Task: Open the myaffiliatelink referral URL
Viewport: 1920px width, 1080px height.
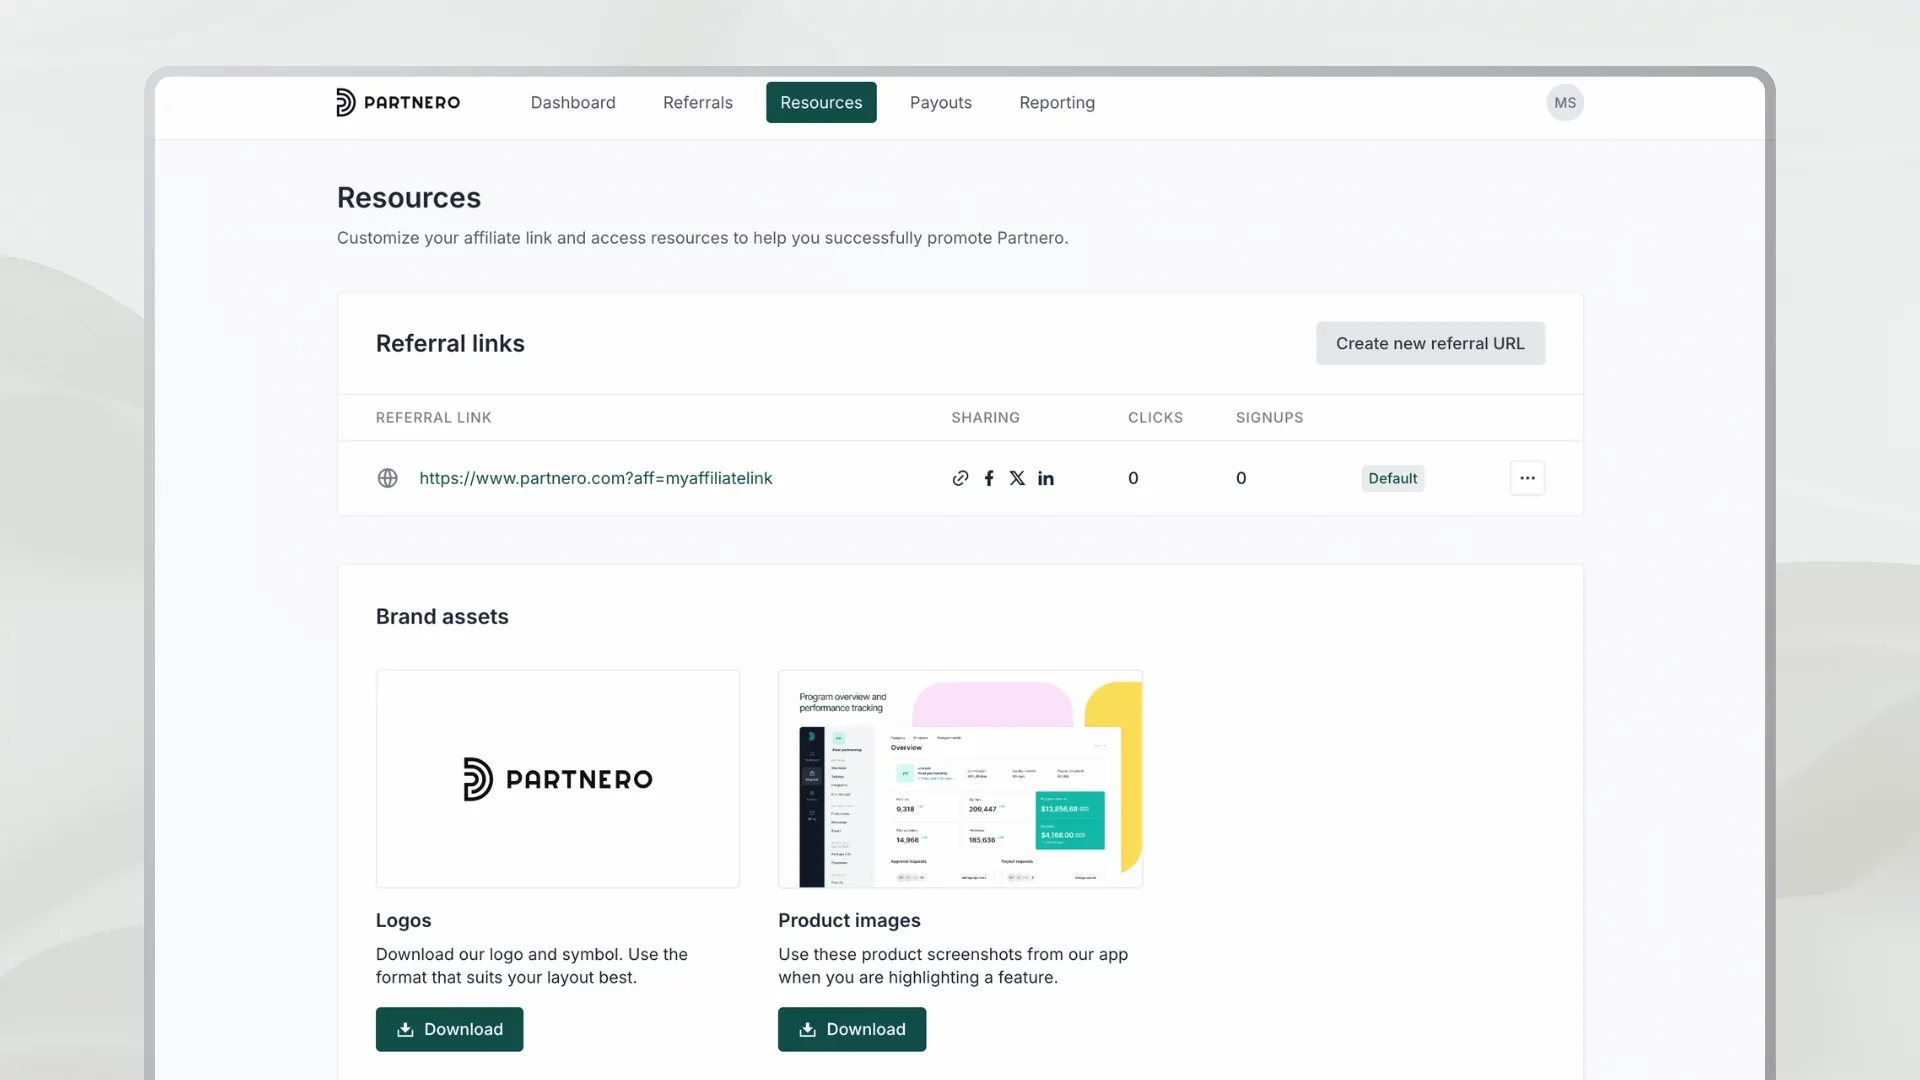Action: (x=596, y=478)
